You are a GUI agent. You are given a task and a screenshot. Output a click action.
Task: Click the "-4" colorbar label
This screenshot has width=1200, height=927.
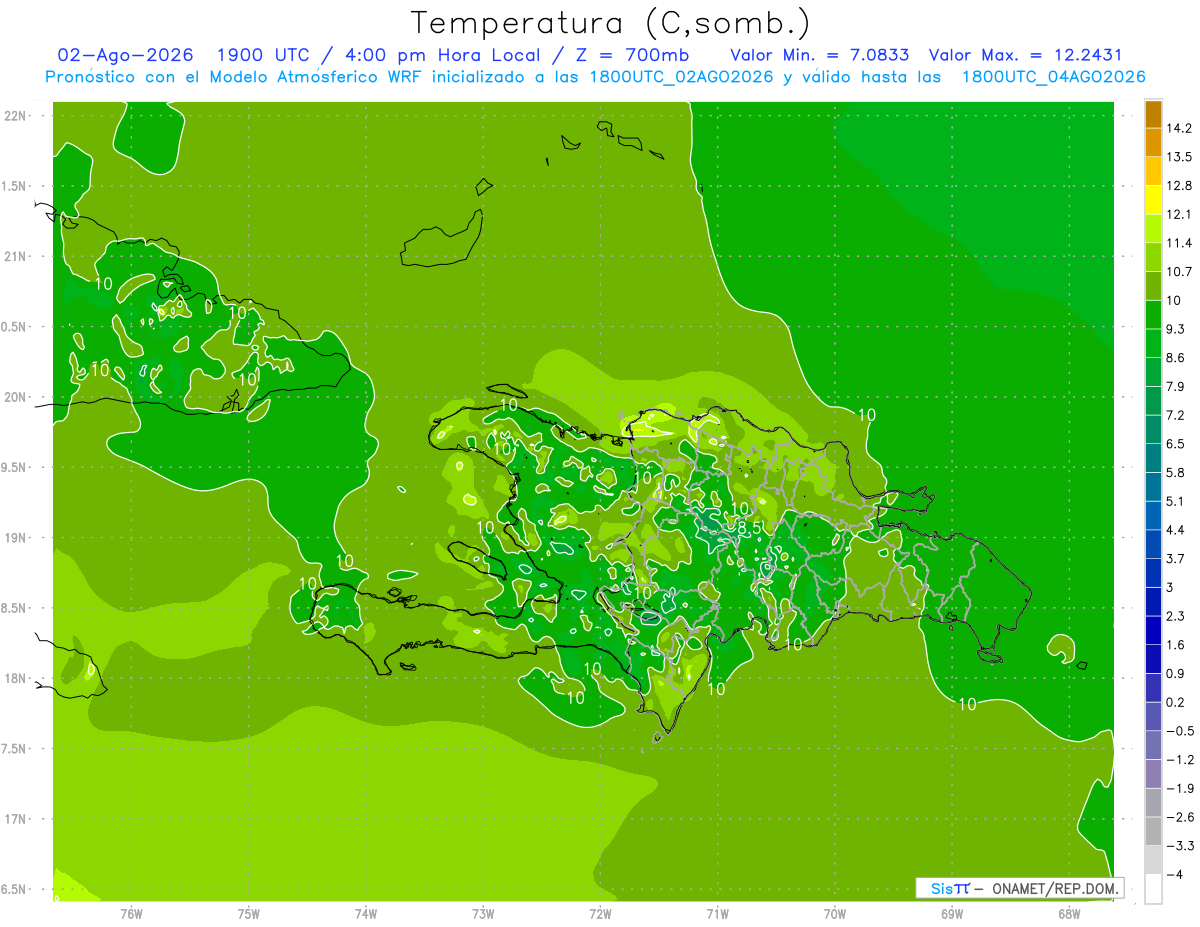1174,874
